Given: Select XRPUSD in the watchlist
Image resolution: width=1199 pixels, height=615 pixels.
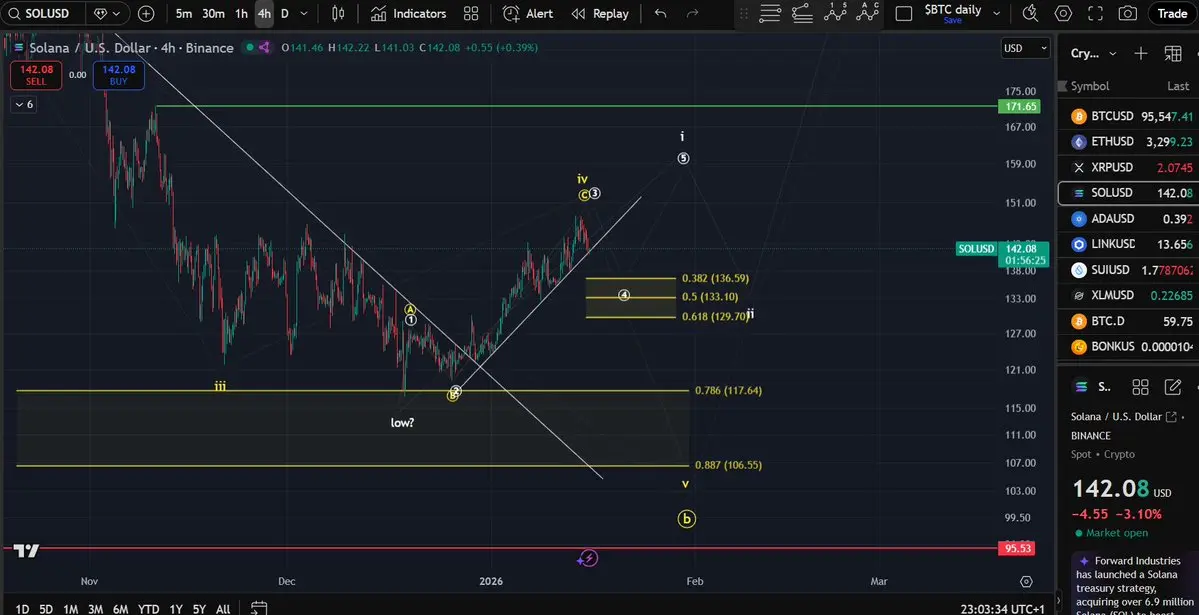Looking at the screenshot, I should coord(1128,168).
